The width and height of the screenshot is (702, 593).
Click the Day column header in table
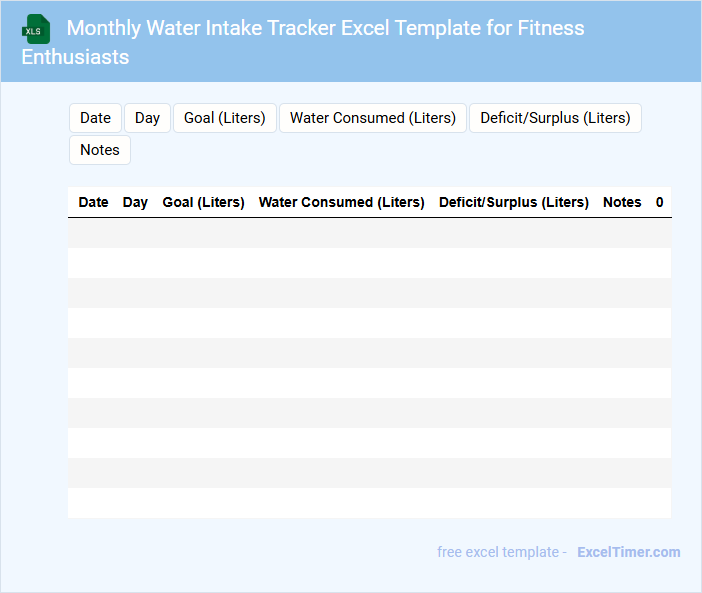135,202
